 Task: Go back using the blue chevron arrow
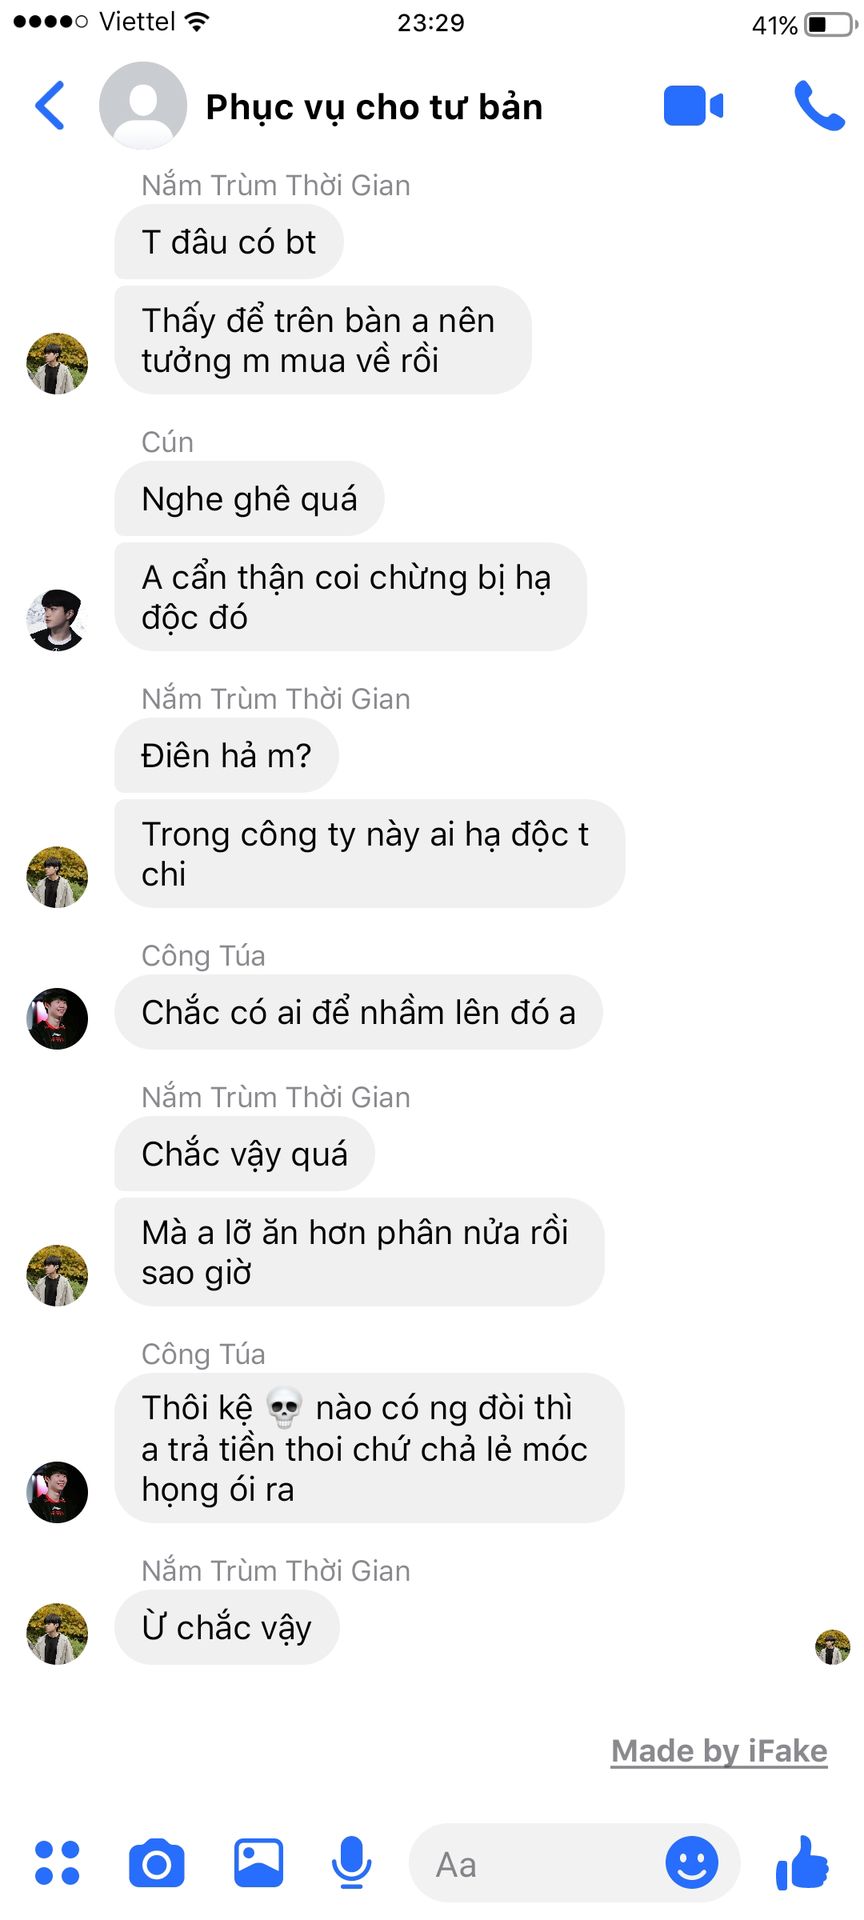point(50,105)
